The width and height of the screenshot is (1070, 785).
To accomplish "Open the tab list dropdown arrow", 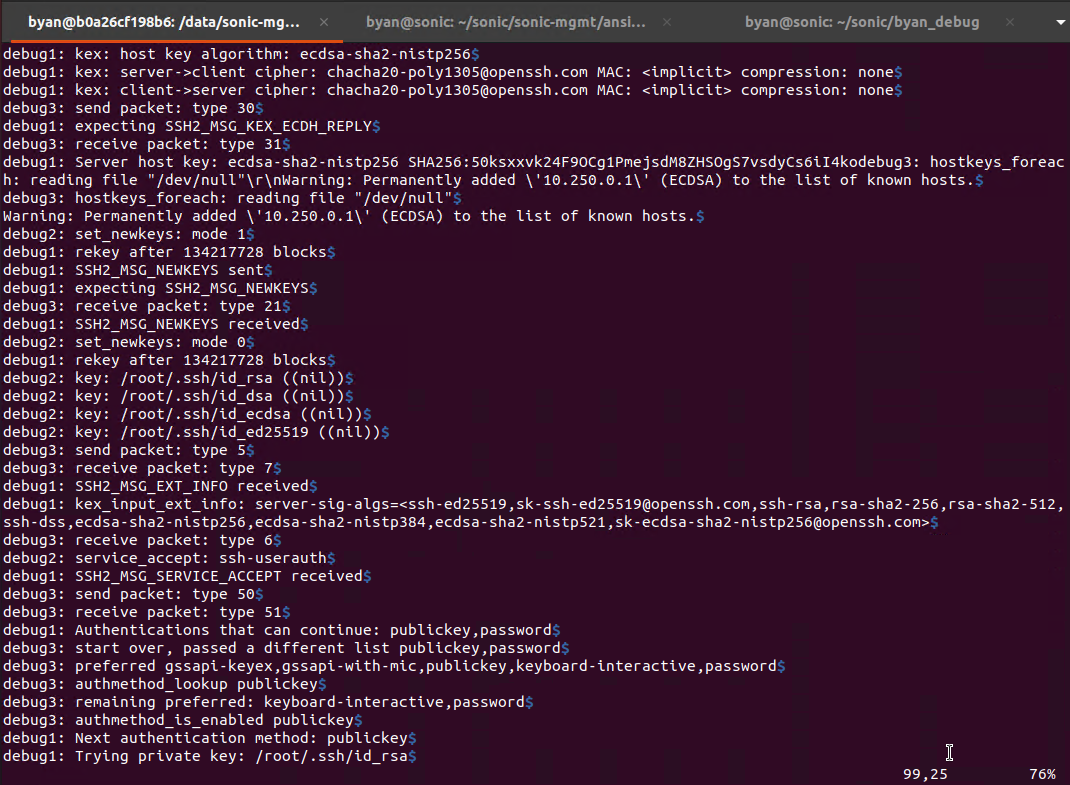I will [1058, 21].
